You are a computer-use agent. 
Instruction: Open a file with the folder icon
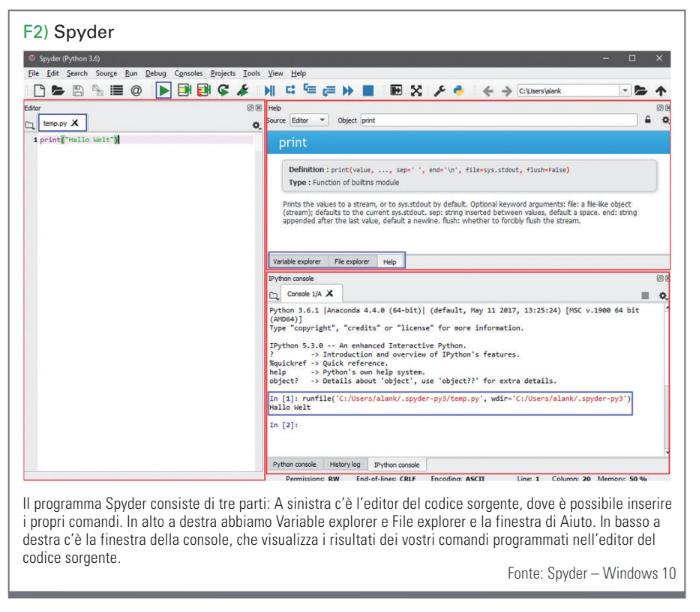click(x=58, y=91)
